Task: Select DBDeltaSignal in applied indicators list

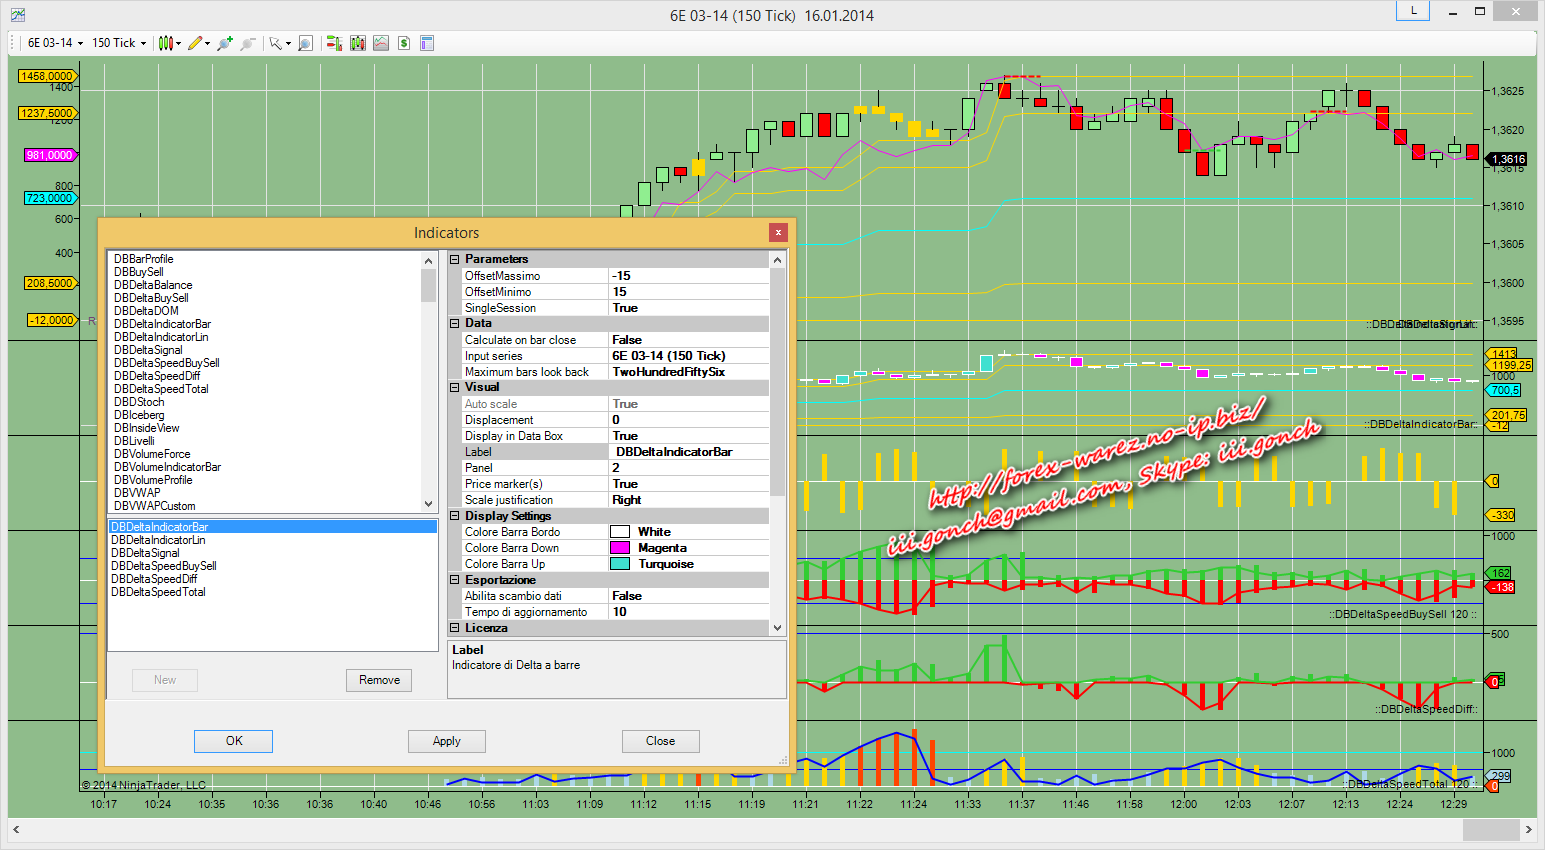Action: (146, 553)
